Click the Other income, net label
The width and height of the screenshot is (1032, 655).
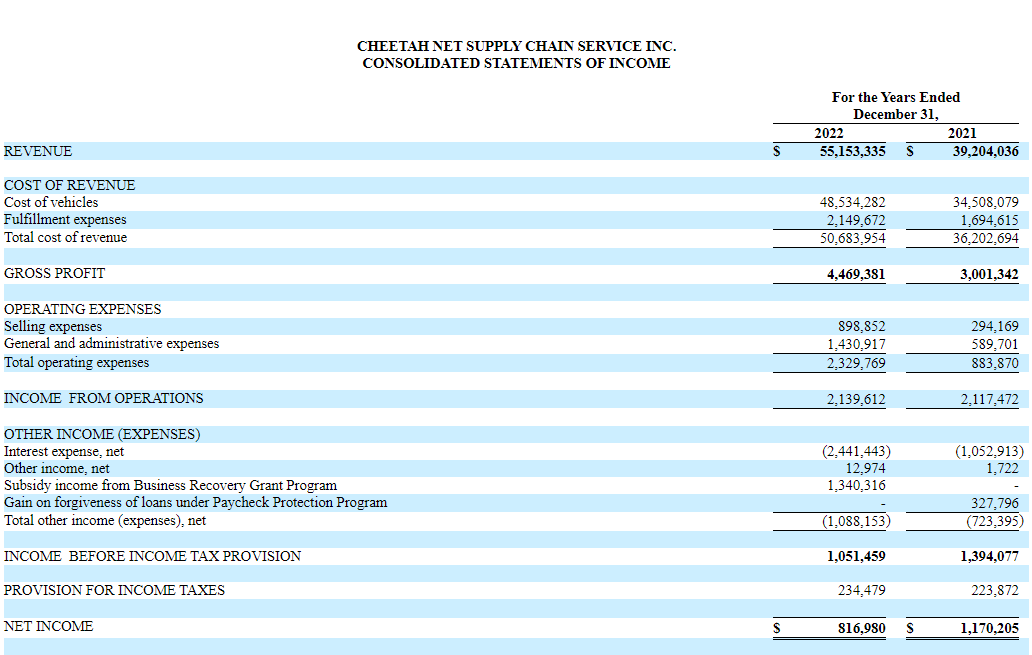(57, 469)
